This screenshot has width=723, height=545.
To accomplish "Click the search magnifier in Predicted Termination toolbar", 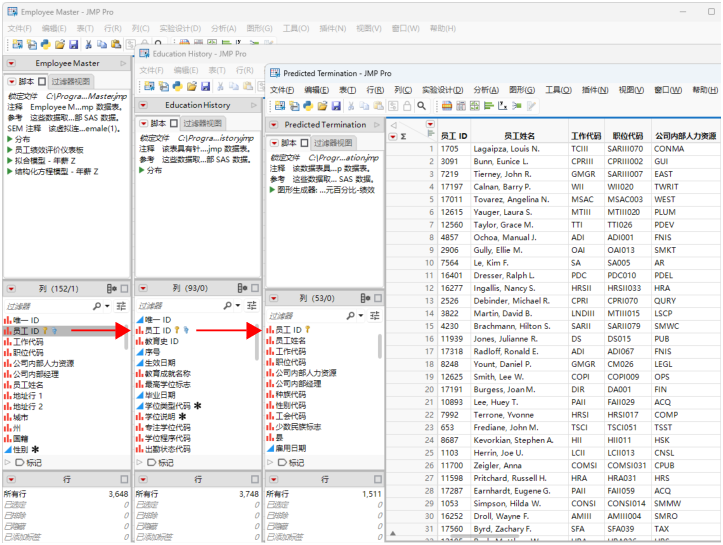I will coord(421,106).
